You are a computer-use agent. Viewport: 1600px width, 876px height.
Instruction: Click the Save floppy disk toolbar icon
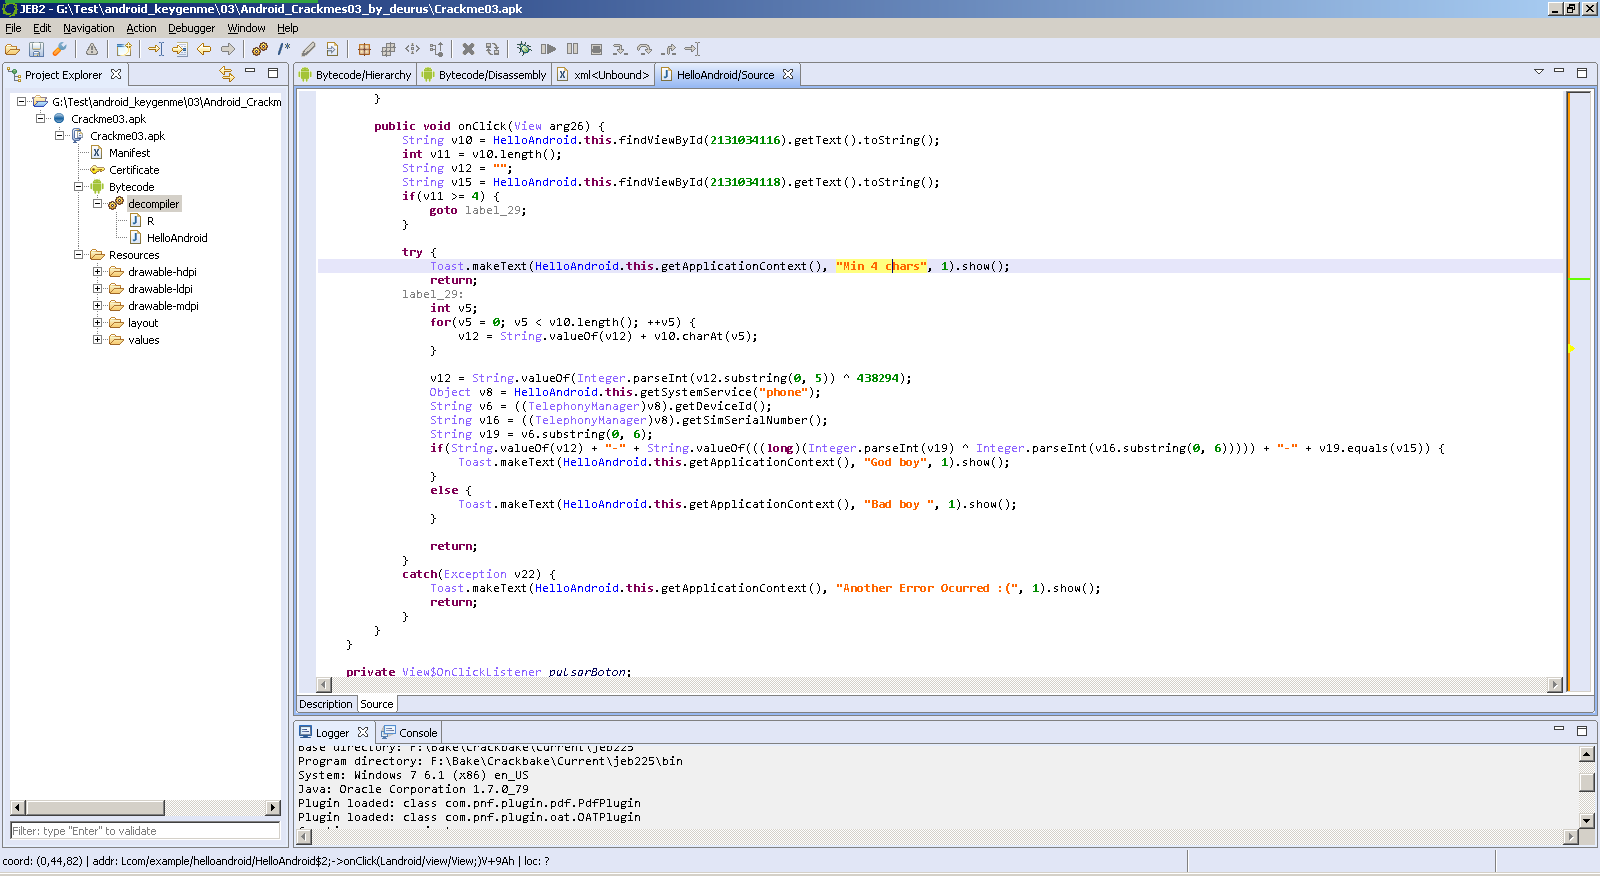click(36, 49)
